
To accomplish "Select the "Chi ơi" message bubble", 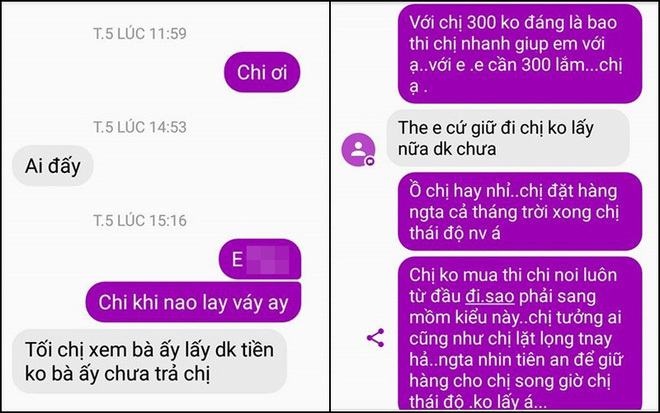I will (x=262, y=72).
